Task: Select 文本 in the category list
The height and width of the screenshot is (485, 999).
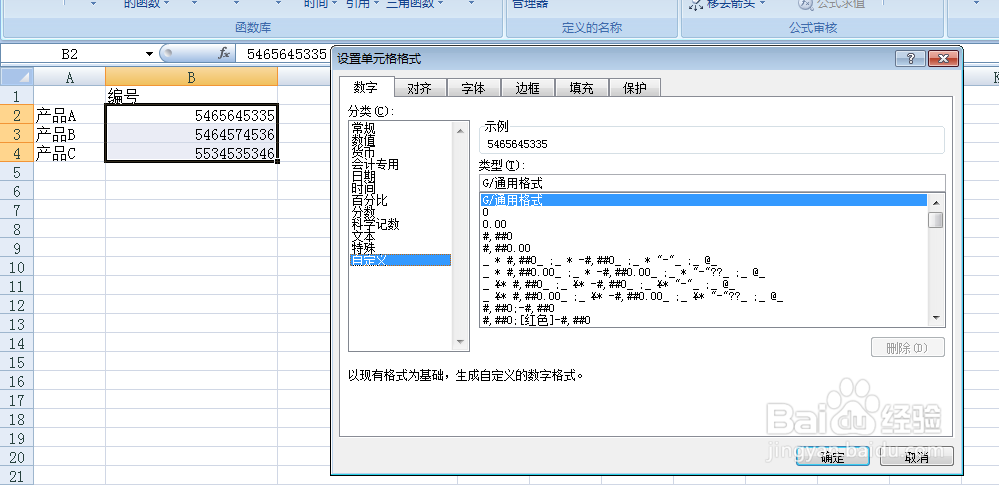Action: [401, 236]
